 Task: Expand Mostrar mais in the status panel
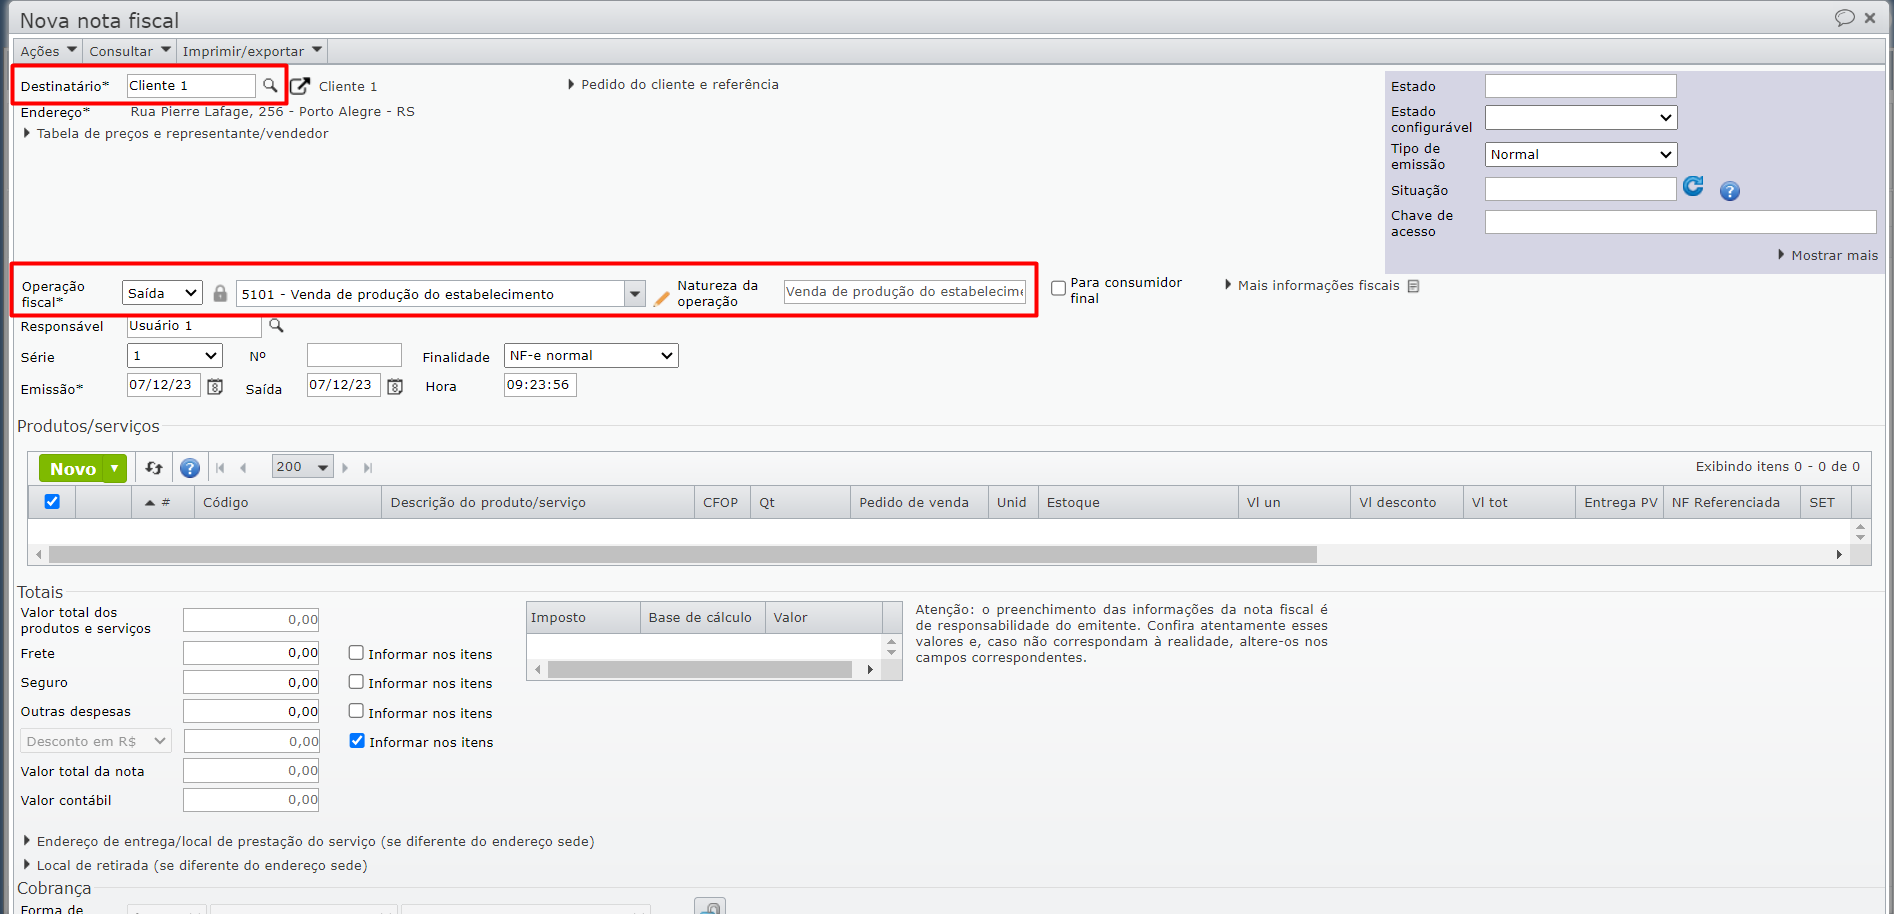pyautogui.click(x=1828, y=256)
